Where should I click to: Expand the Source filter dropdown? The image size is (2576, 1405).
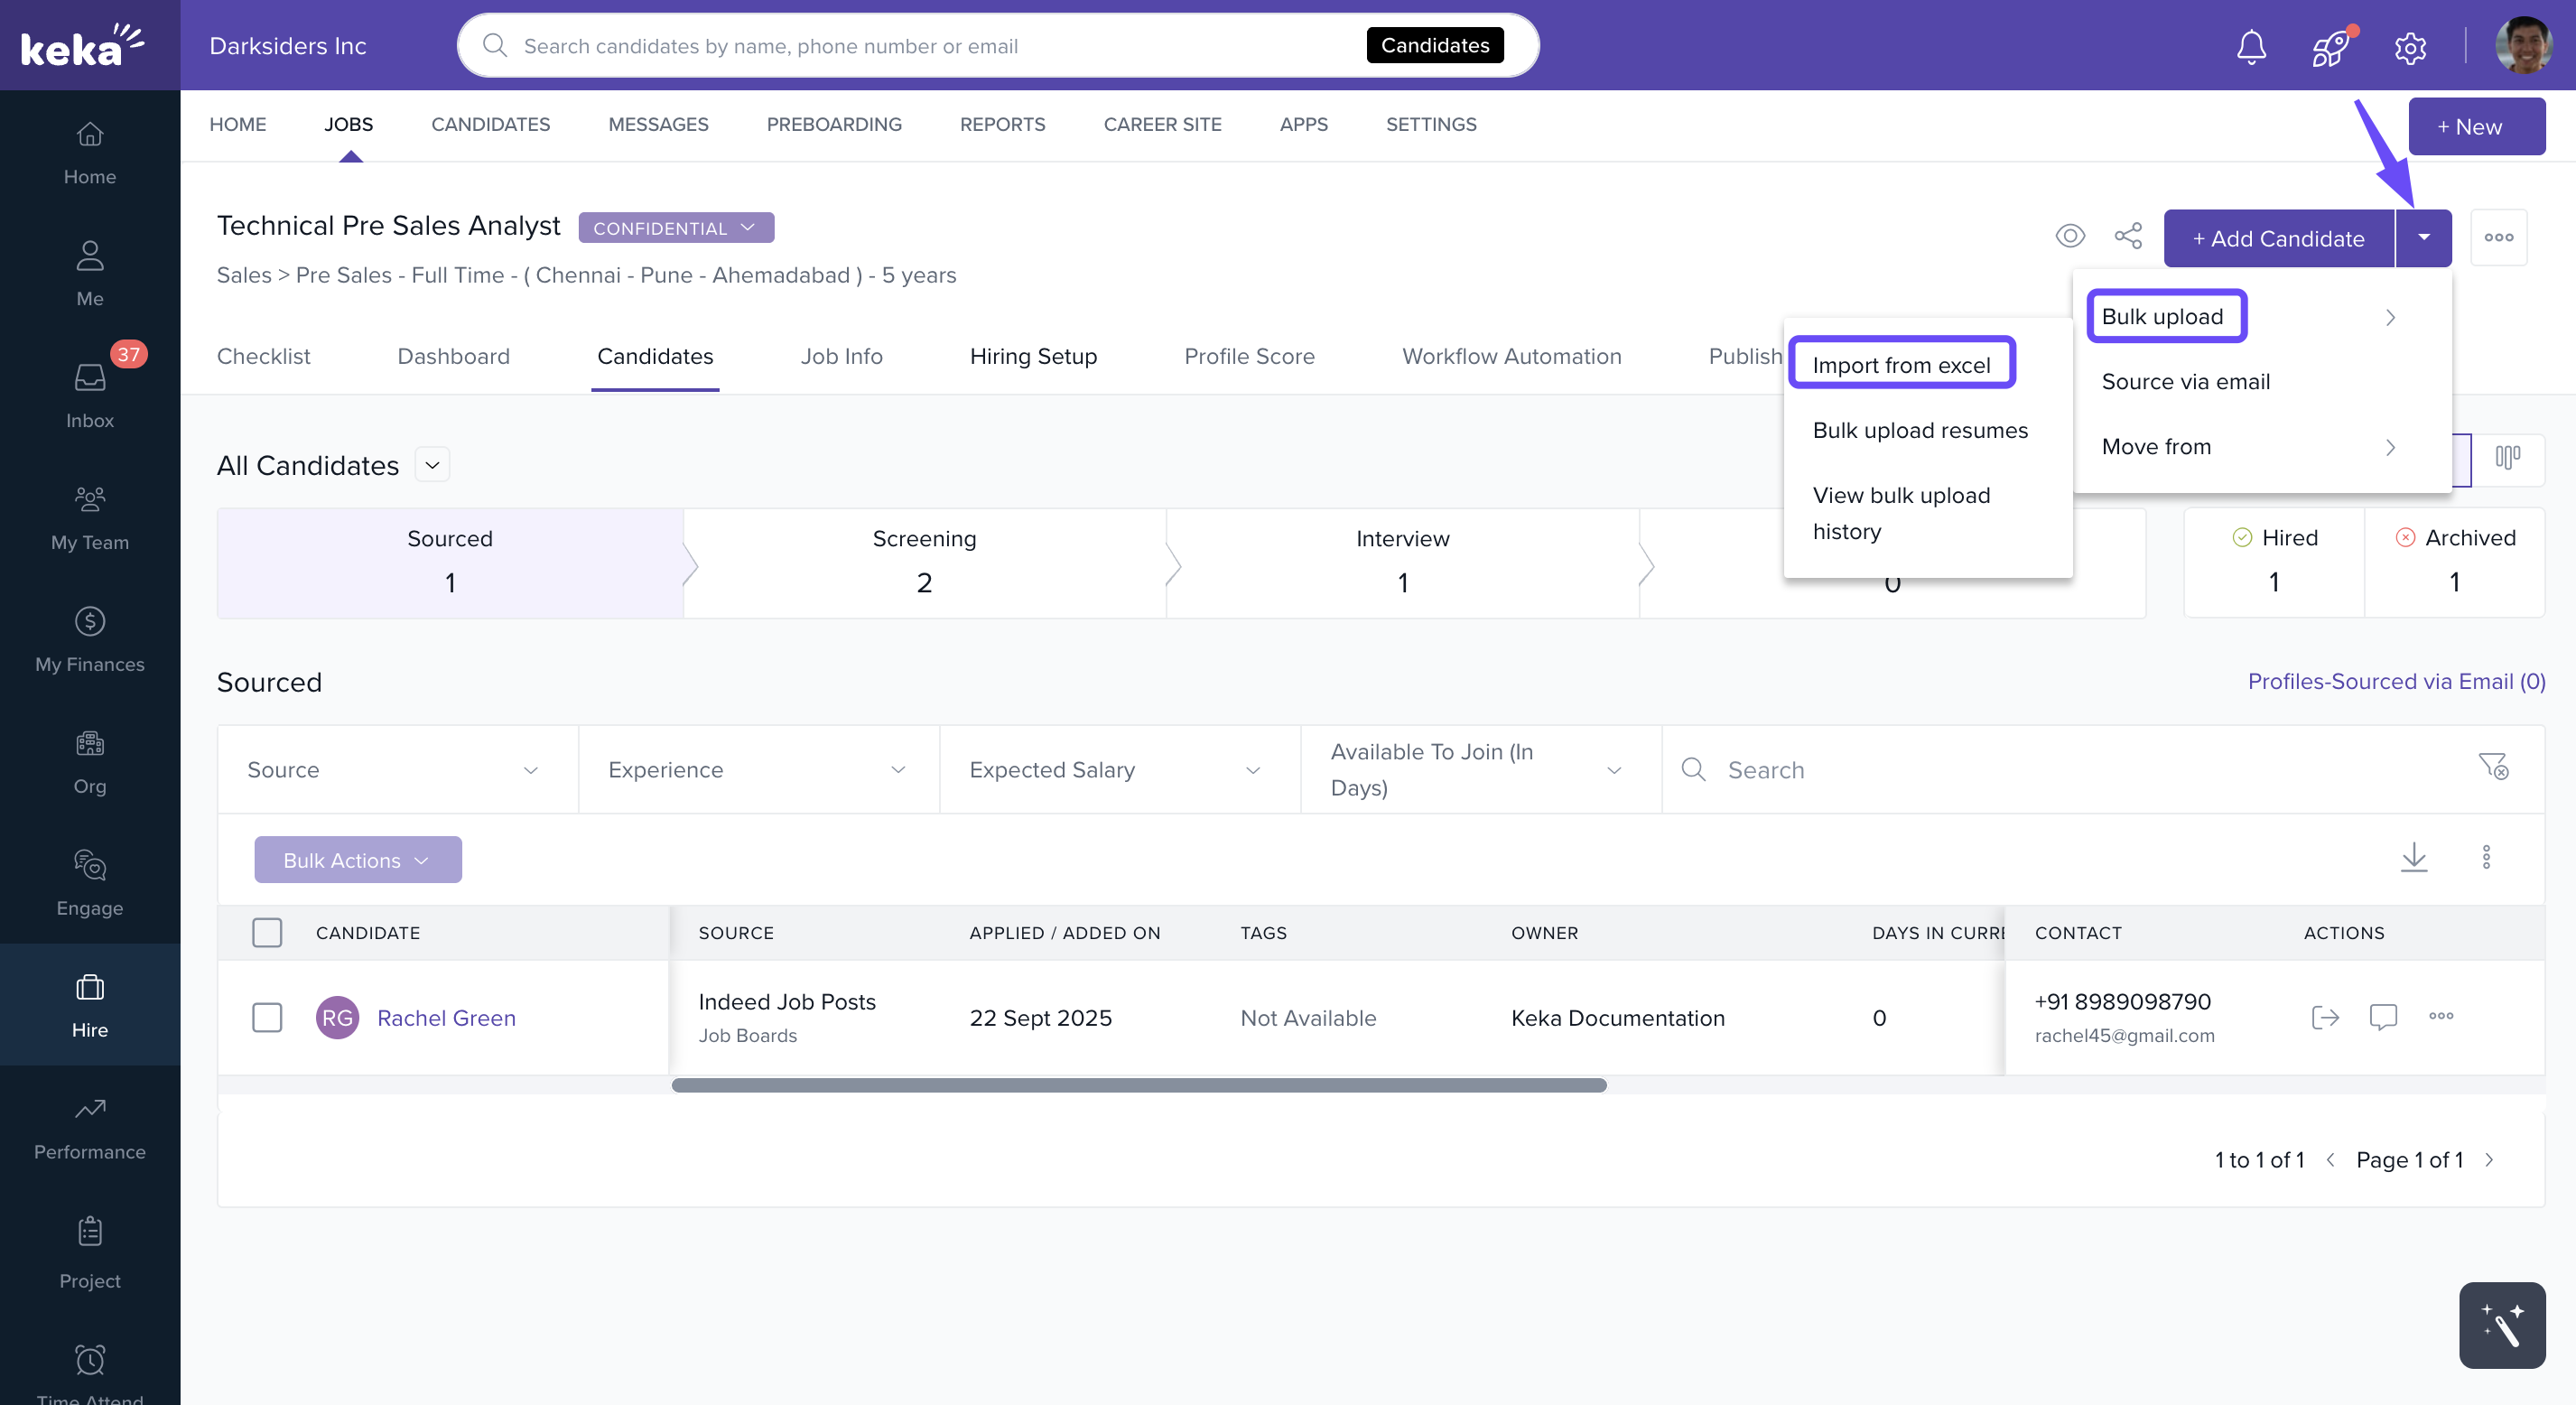(x=396, y=769)
